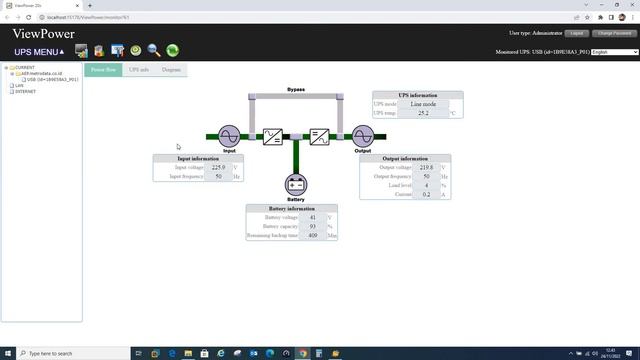640x360 pixels.
Task: Click the Battery voltage value 41
Action: pos(313,218)
